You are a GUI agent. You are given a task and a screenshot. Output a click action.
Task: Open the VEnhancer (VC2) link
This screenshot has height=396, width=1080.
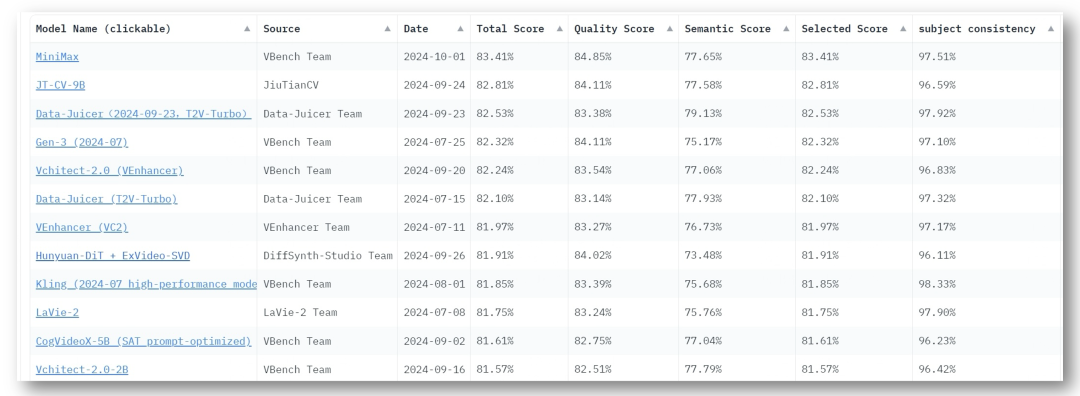82,227
